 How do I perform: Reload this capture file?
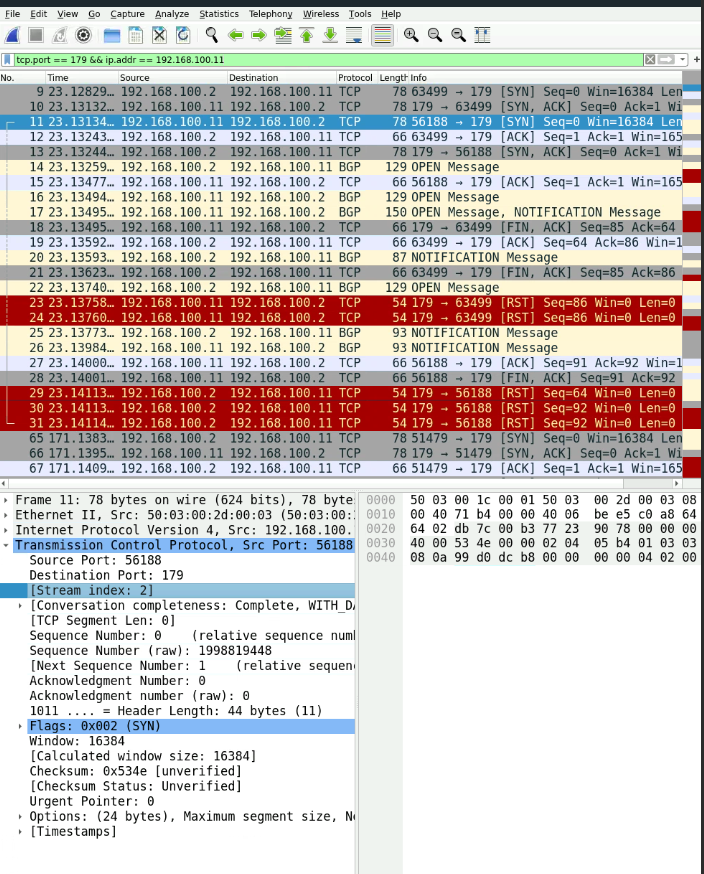(183, 36)
